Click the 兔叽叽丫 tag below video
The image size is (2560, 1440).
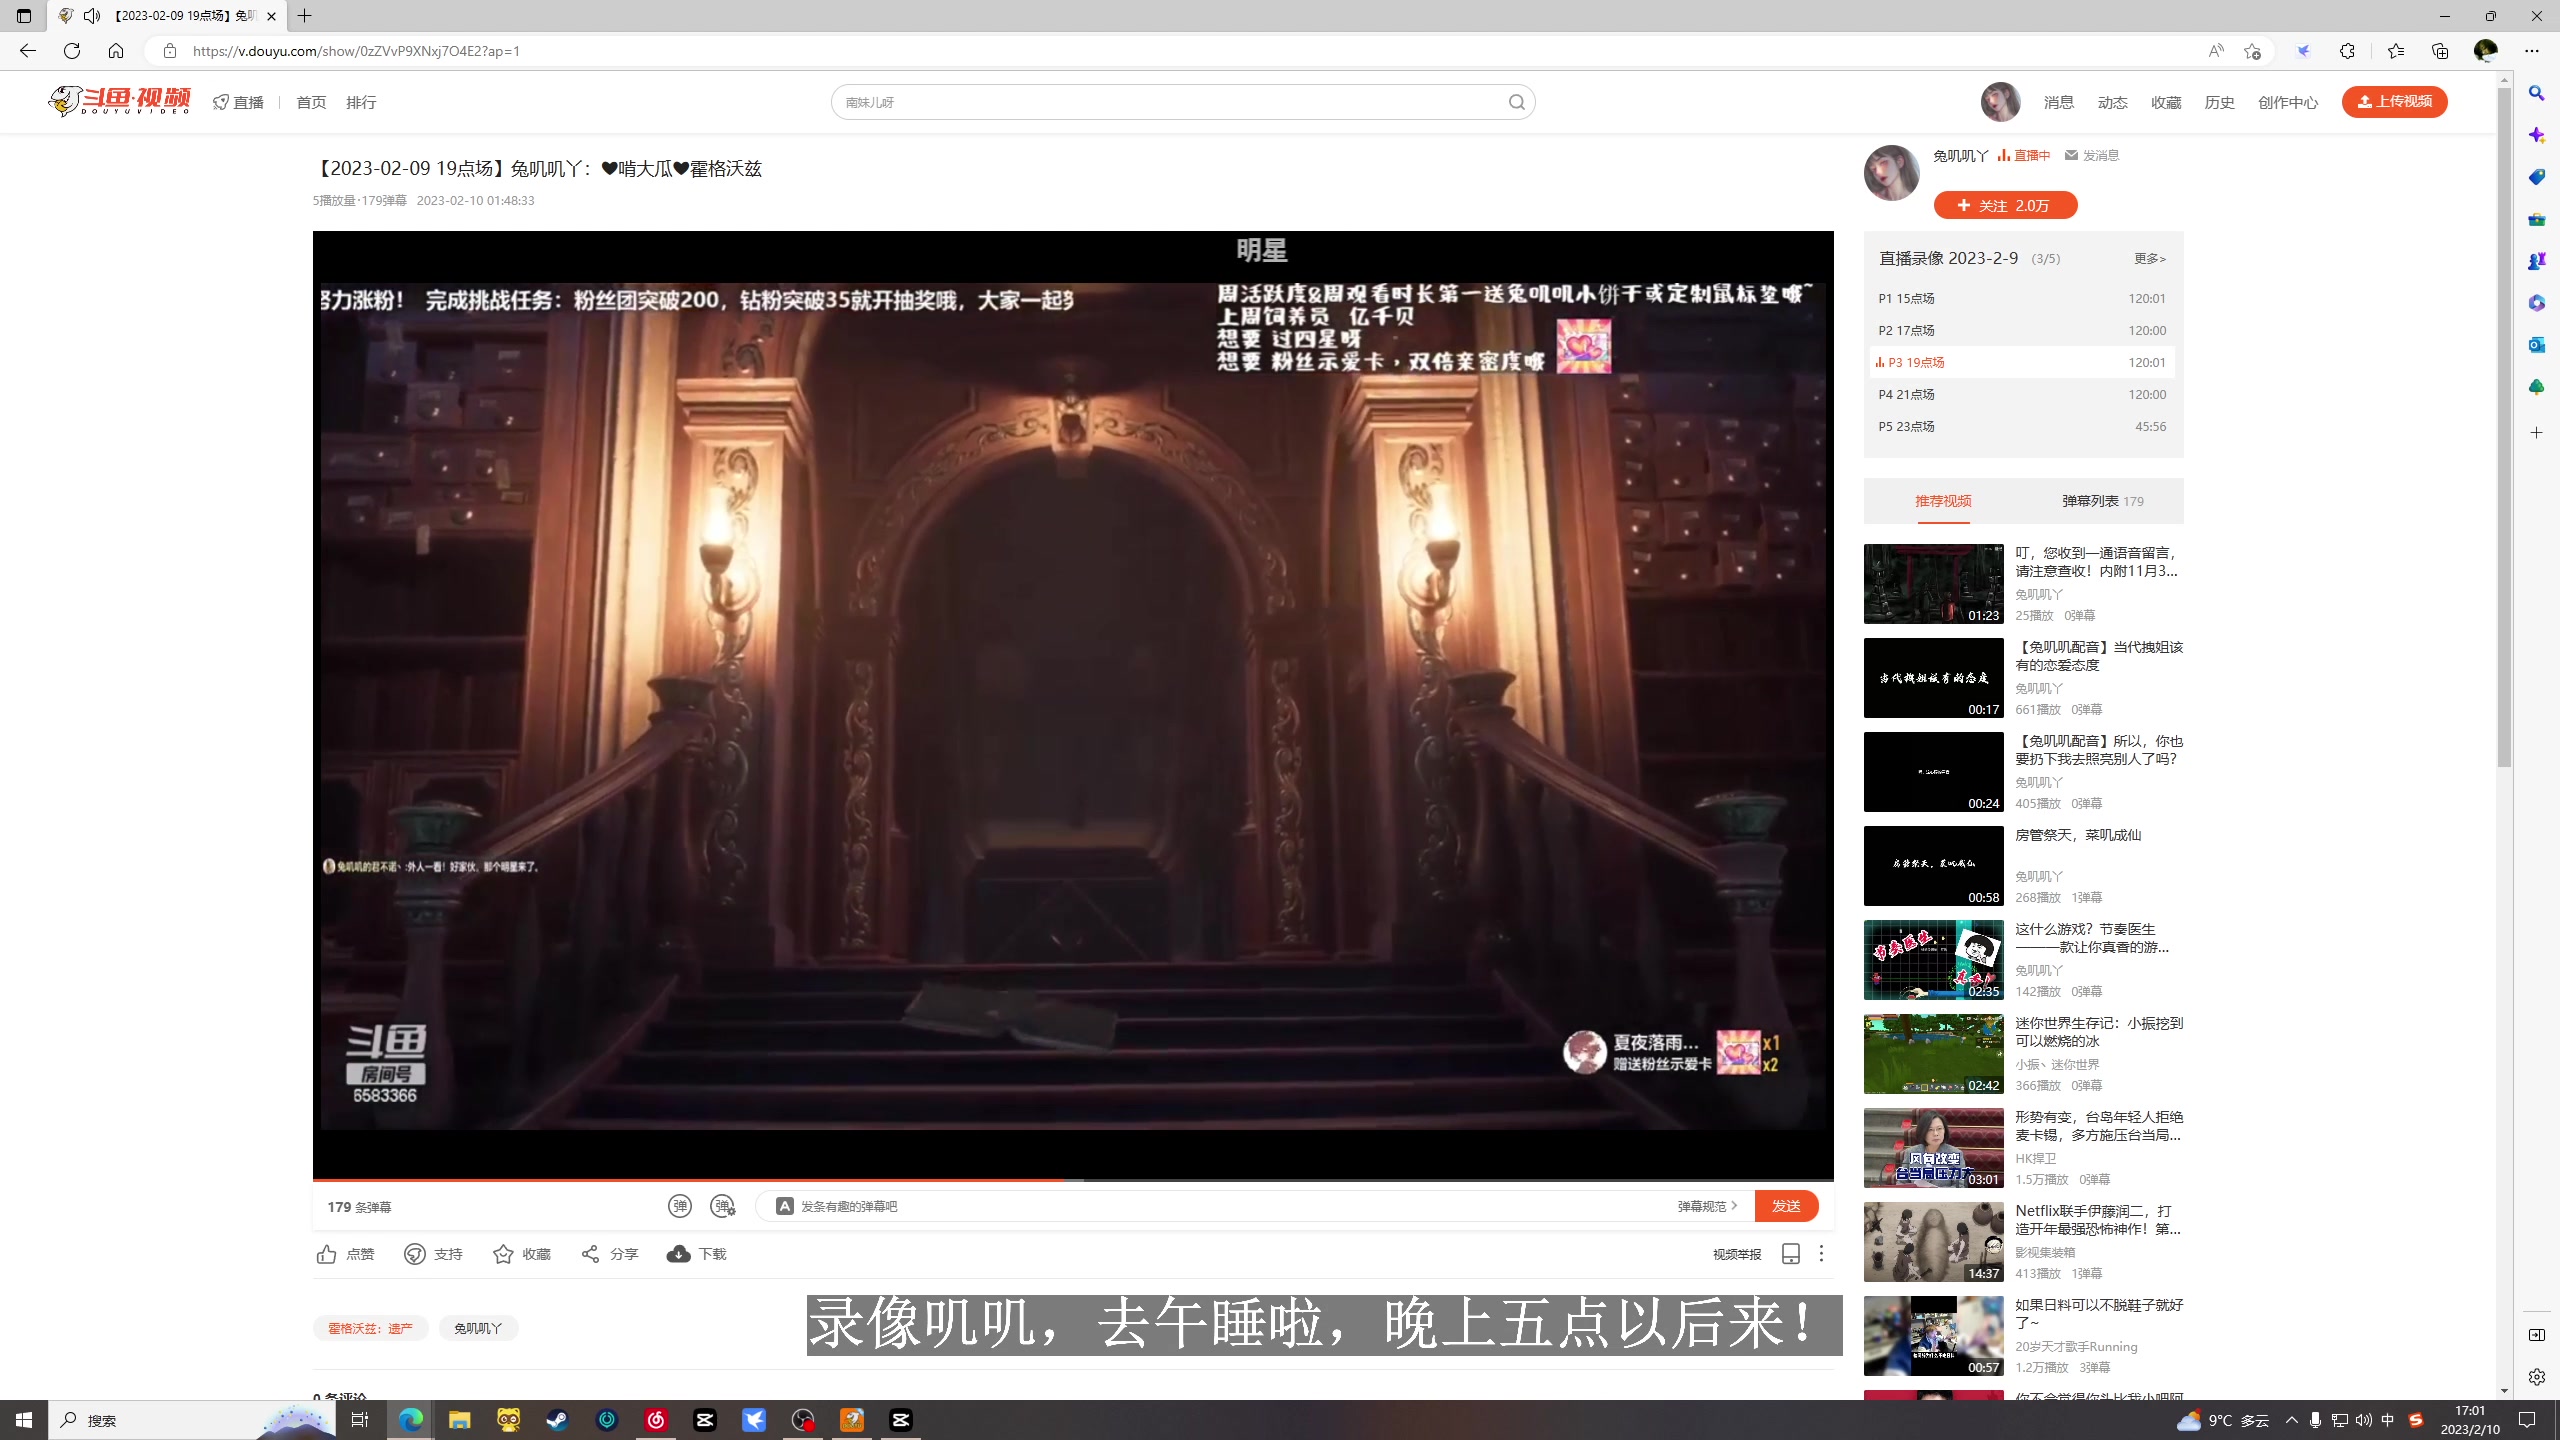478,1328
